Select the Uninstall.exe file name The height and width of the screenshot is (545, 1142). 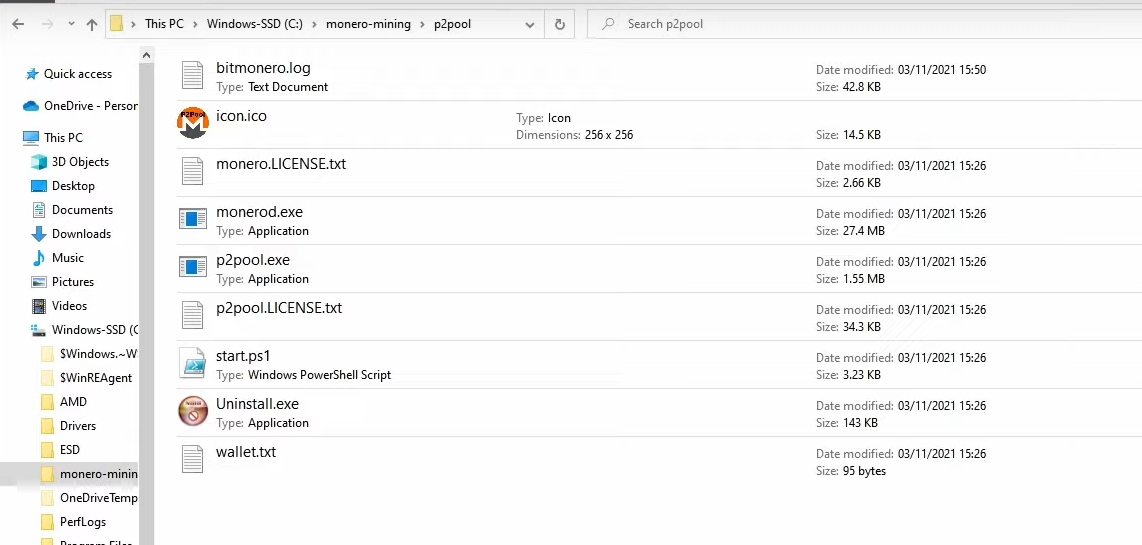(257, 405)
